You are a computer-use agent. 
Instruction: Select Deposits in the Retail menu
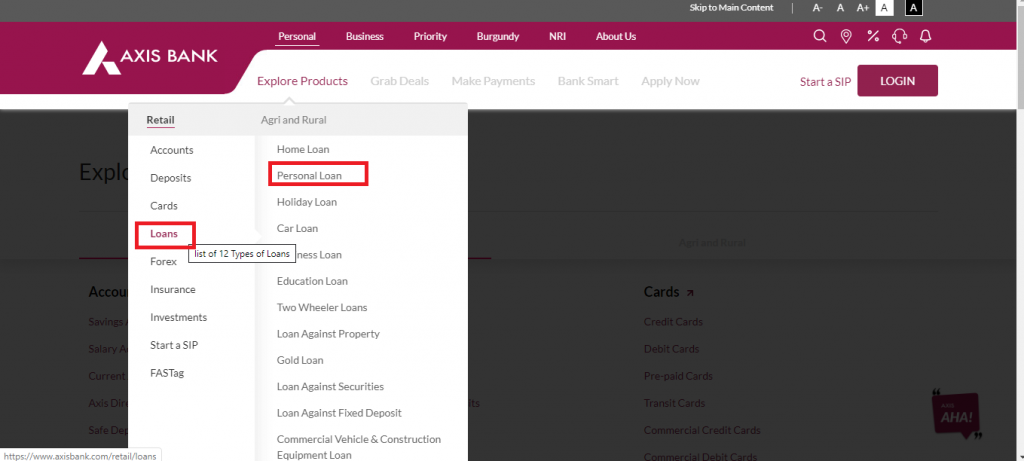click(x=170, y=178)
